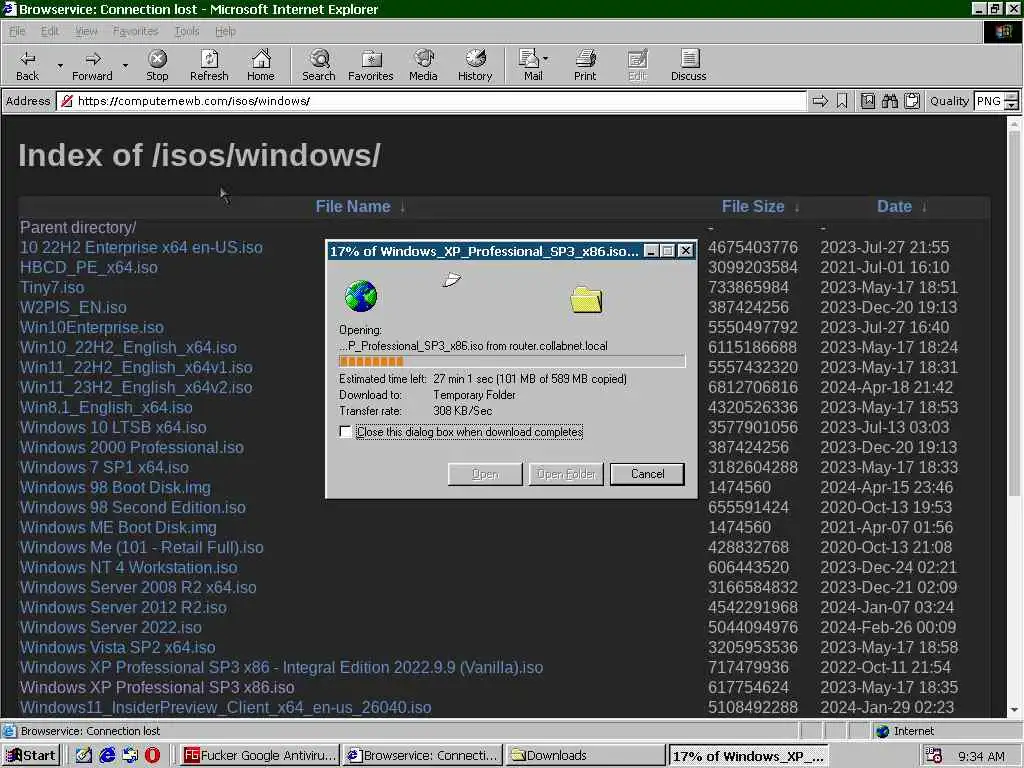Launch Internet Explorer from Quick Launch
Viewport: 1024px width, 768px height.
pyautogui.click(x=107, y=755)
